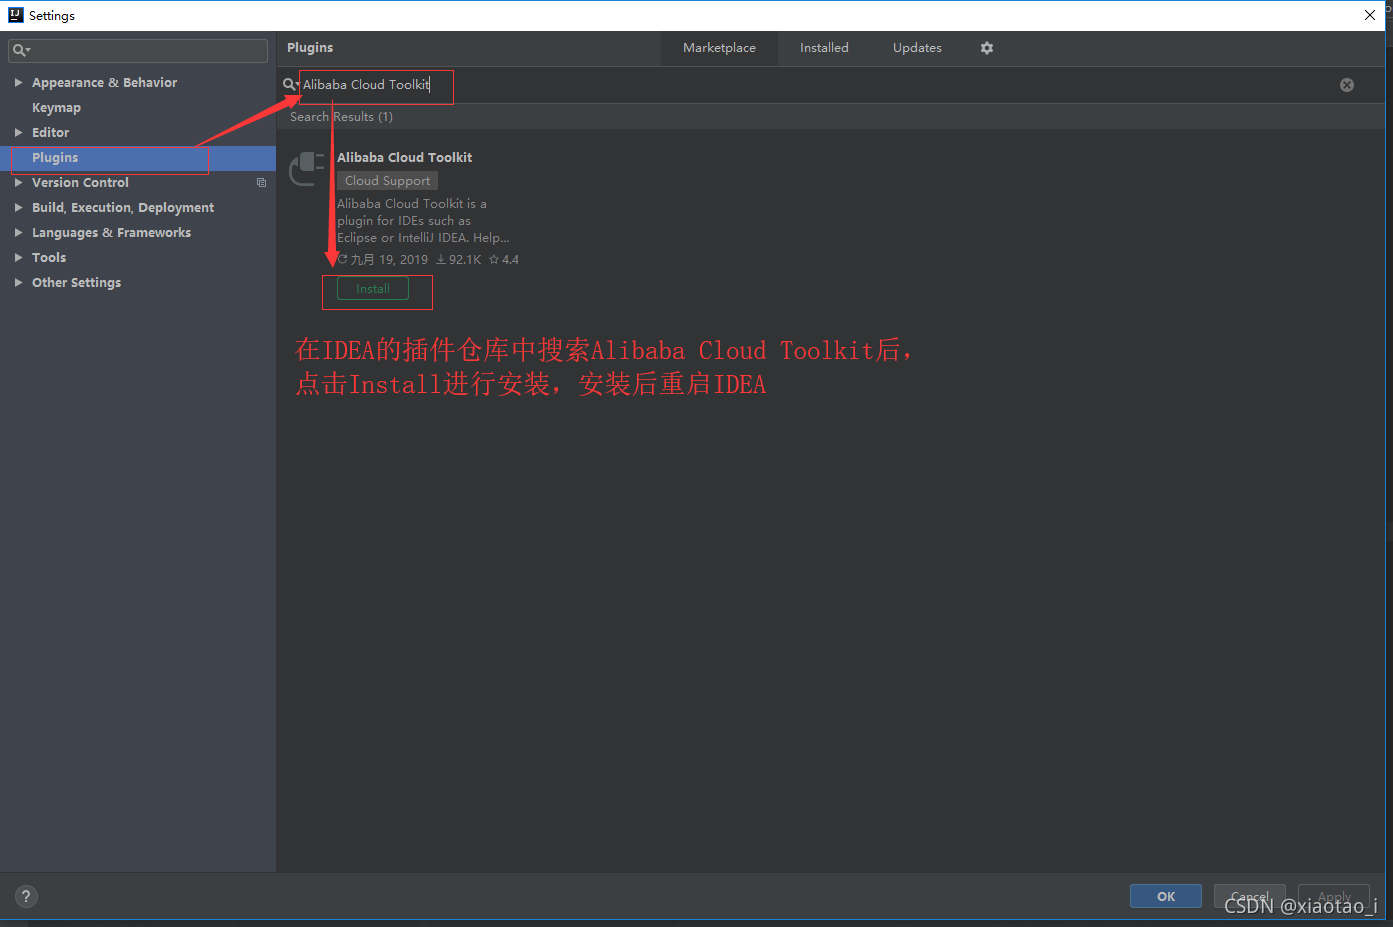Expand the Editor settings node

click(18, 133)
